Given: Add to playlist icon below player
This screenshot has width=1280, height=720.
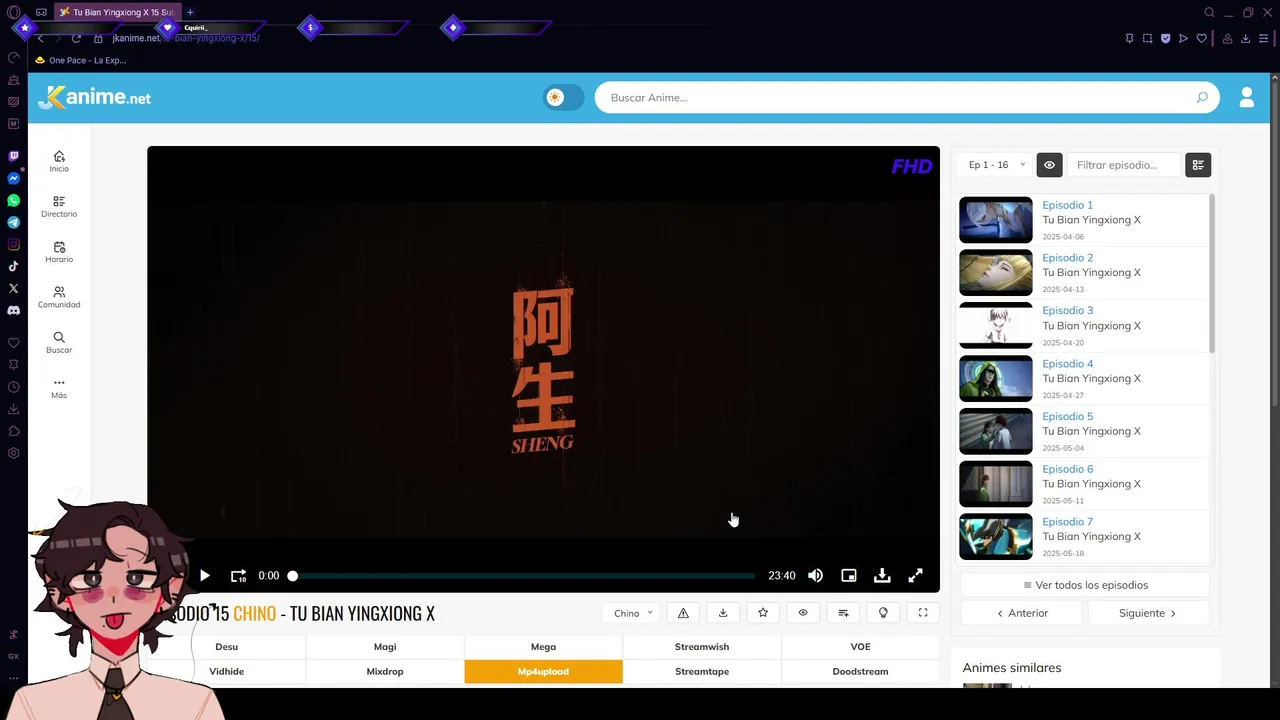Looking at the screenshot, I should [x=843, y=613].
